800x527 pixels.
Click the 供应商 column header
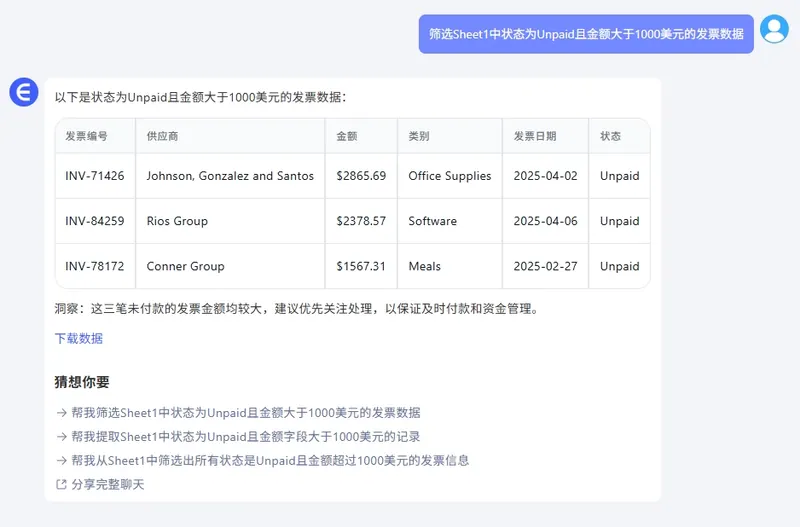tap(162, 136)
